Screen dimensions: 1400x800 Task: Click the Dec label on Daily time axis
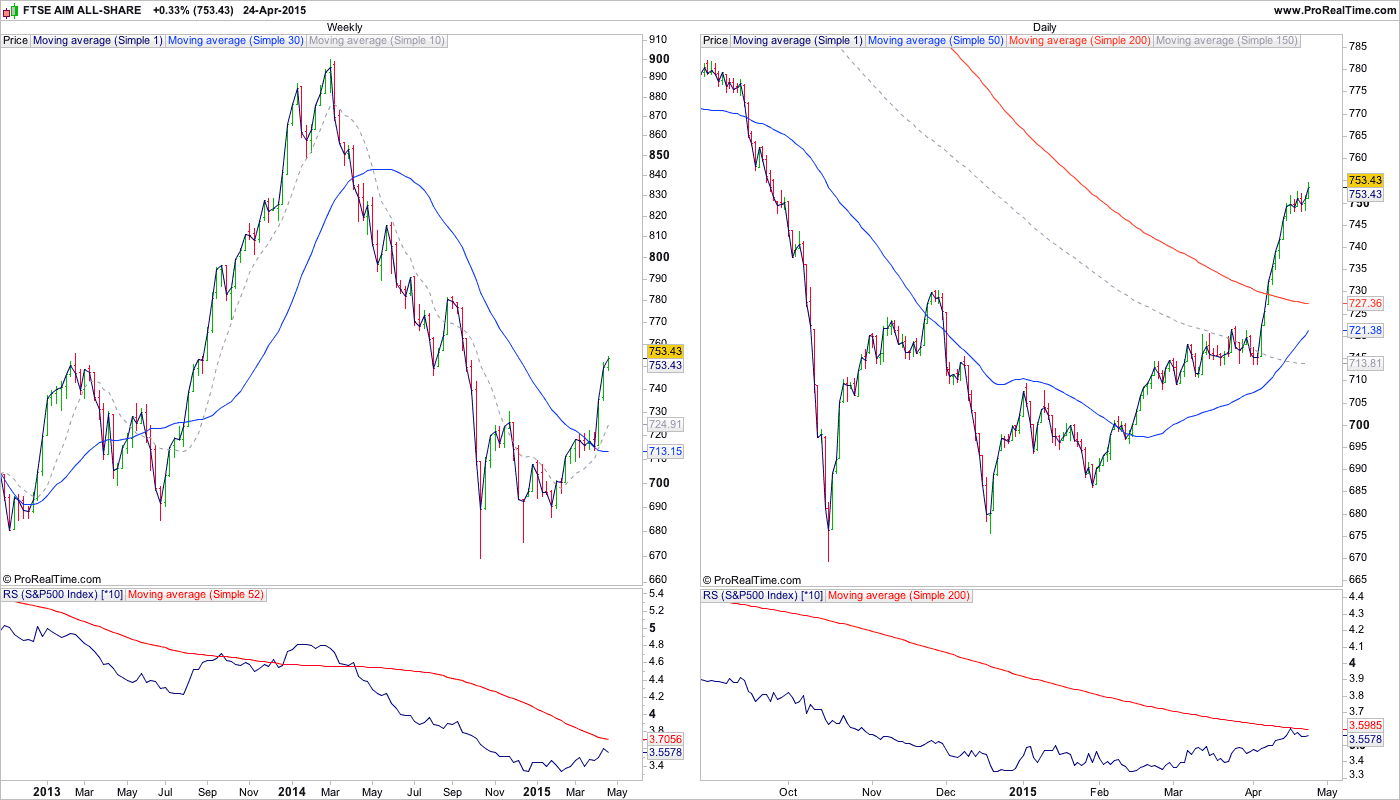(946, 792)
